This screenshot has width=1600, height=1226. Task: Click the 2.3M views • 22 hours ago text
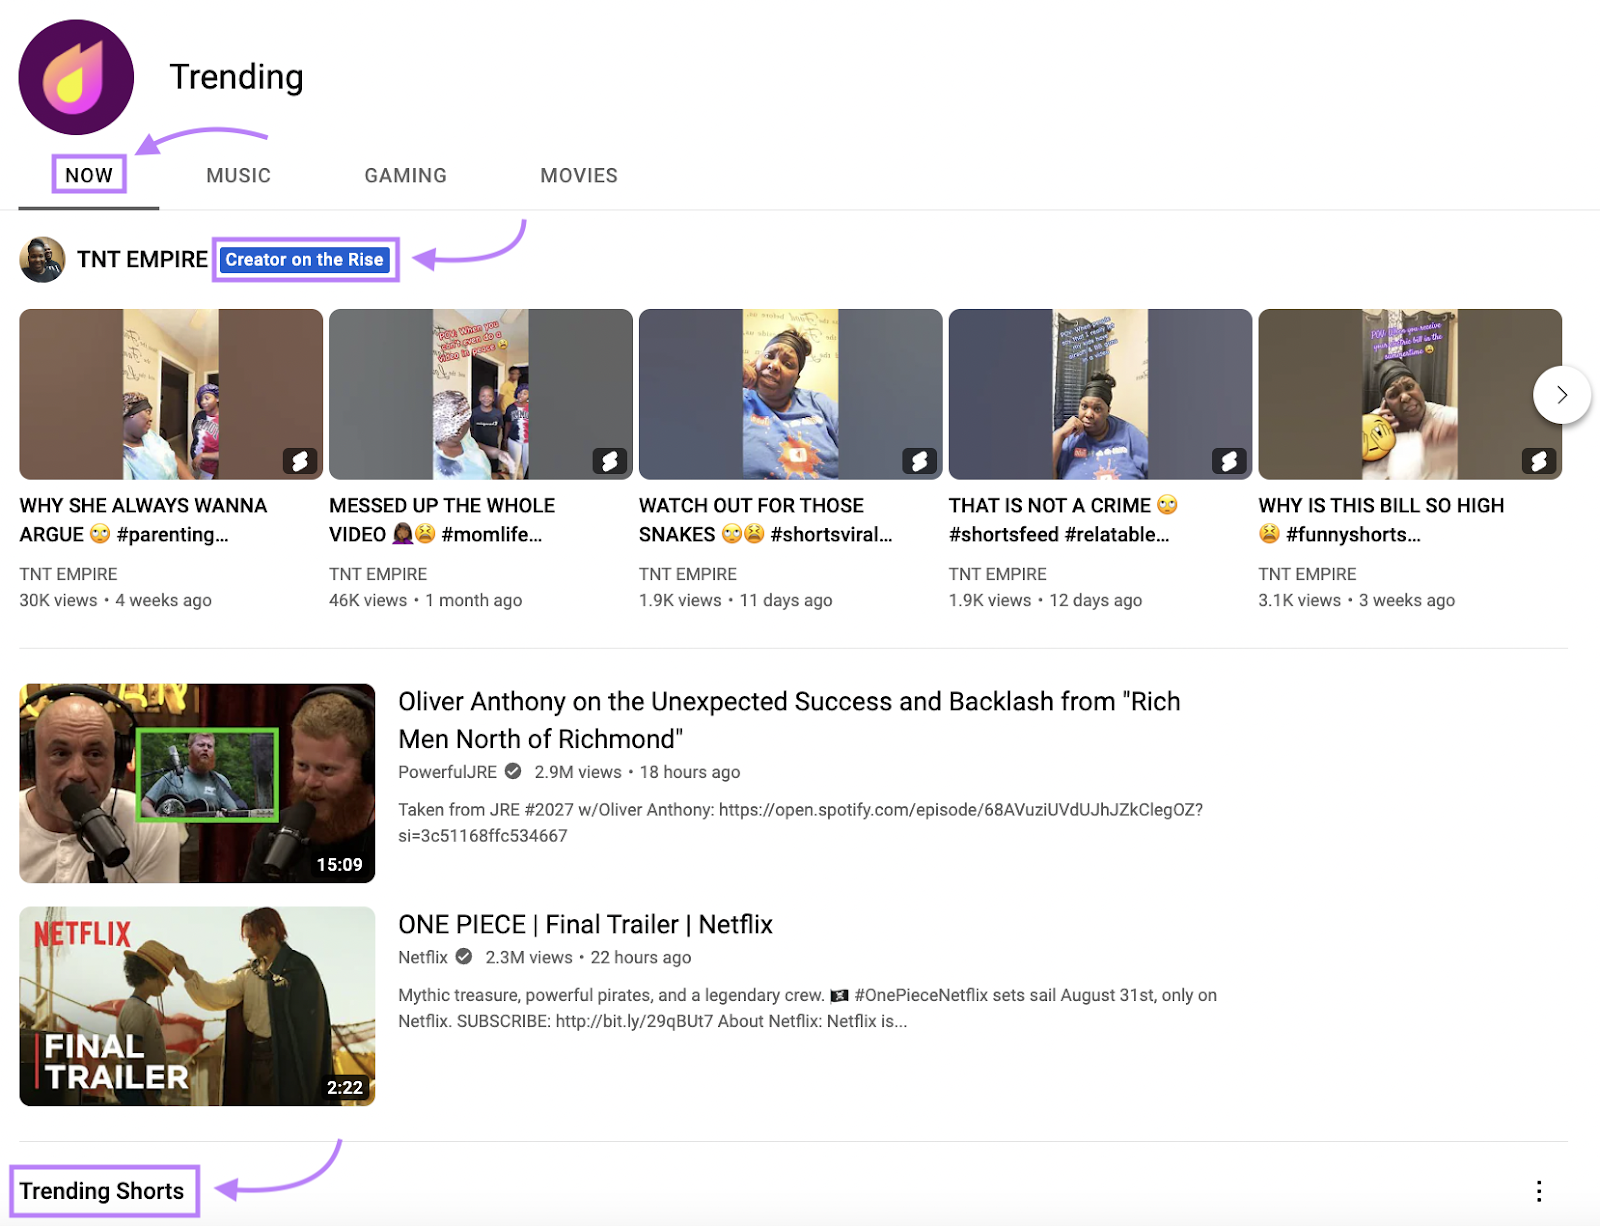tap(588, 957)
